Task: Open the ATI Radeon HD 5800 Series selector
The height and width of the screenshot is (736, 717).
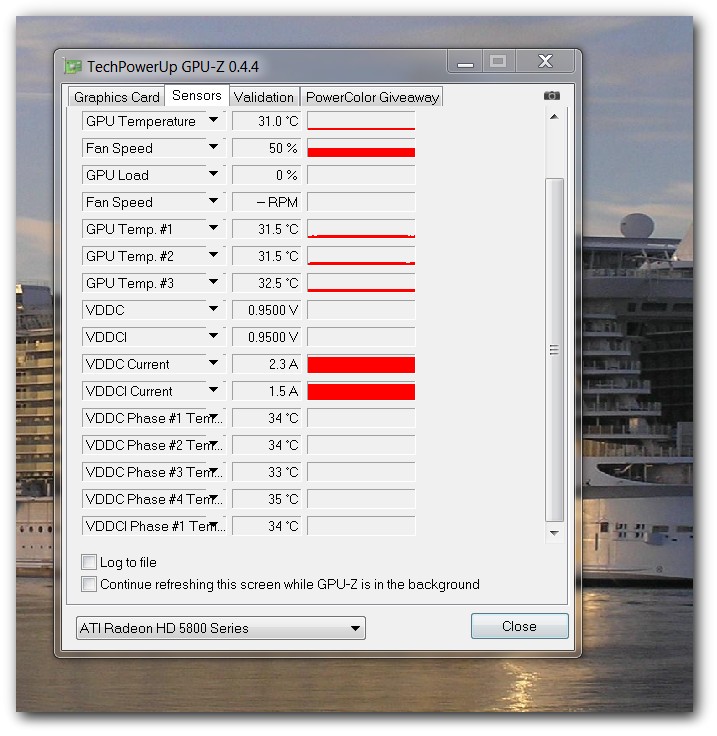Action: pyautogui.click(x=221, y=628)
